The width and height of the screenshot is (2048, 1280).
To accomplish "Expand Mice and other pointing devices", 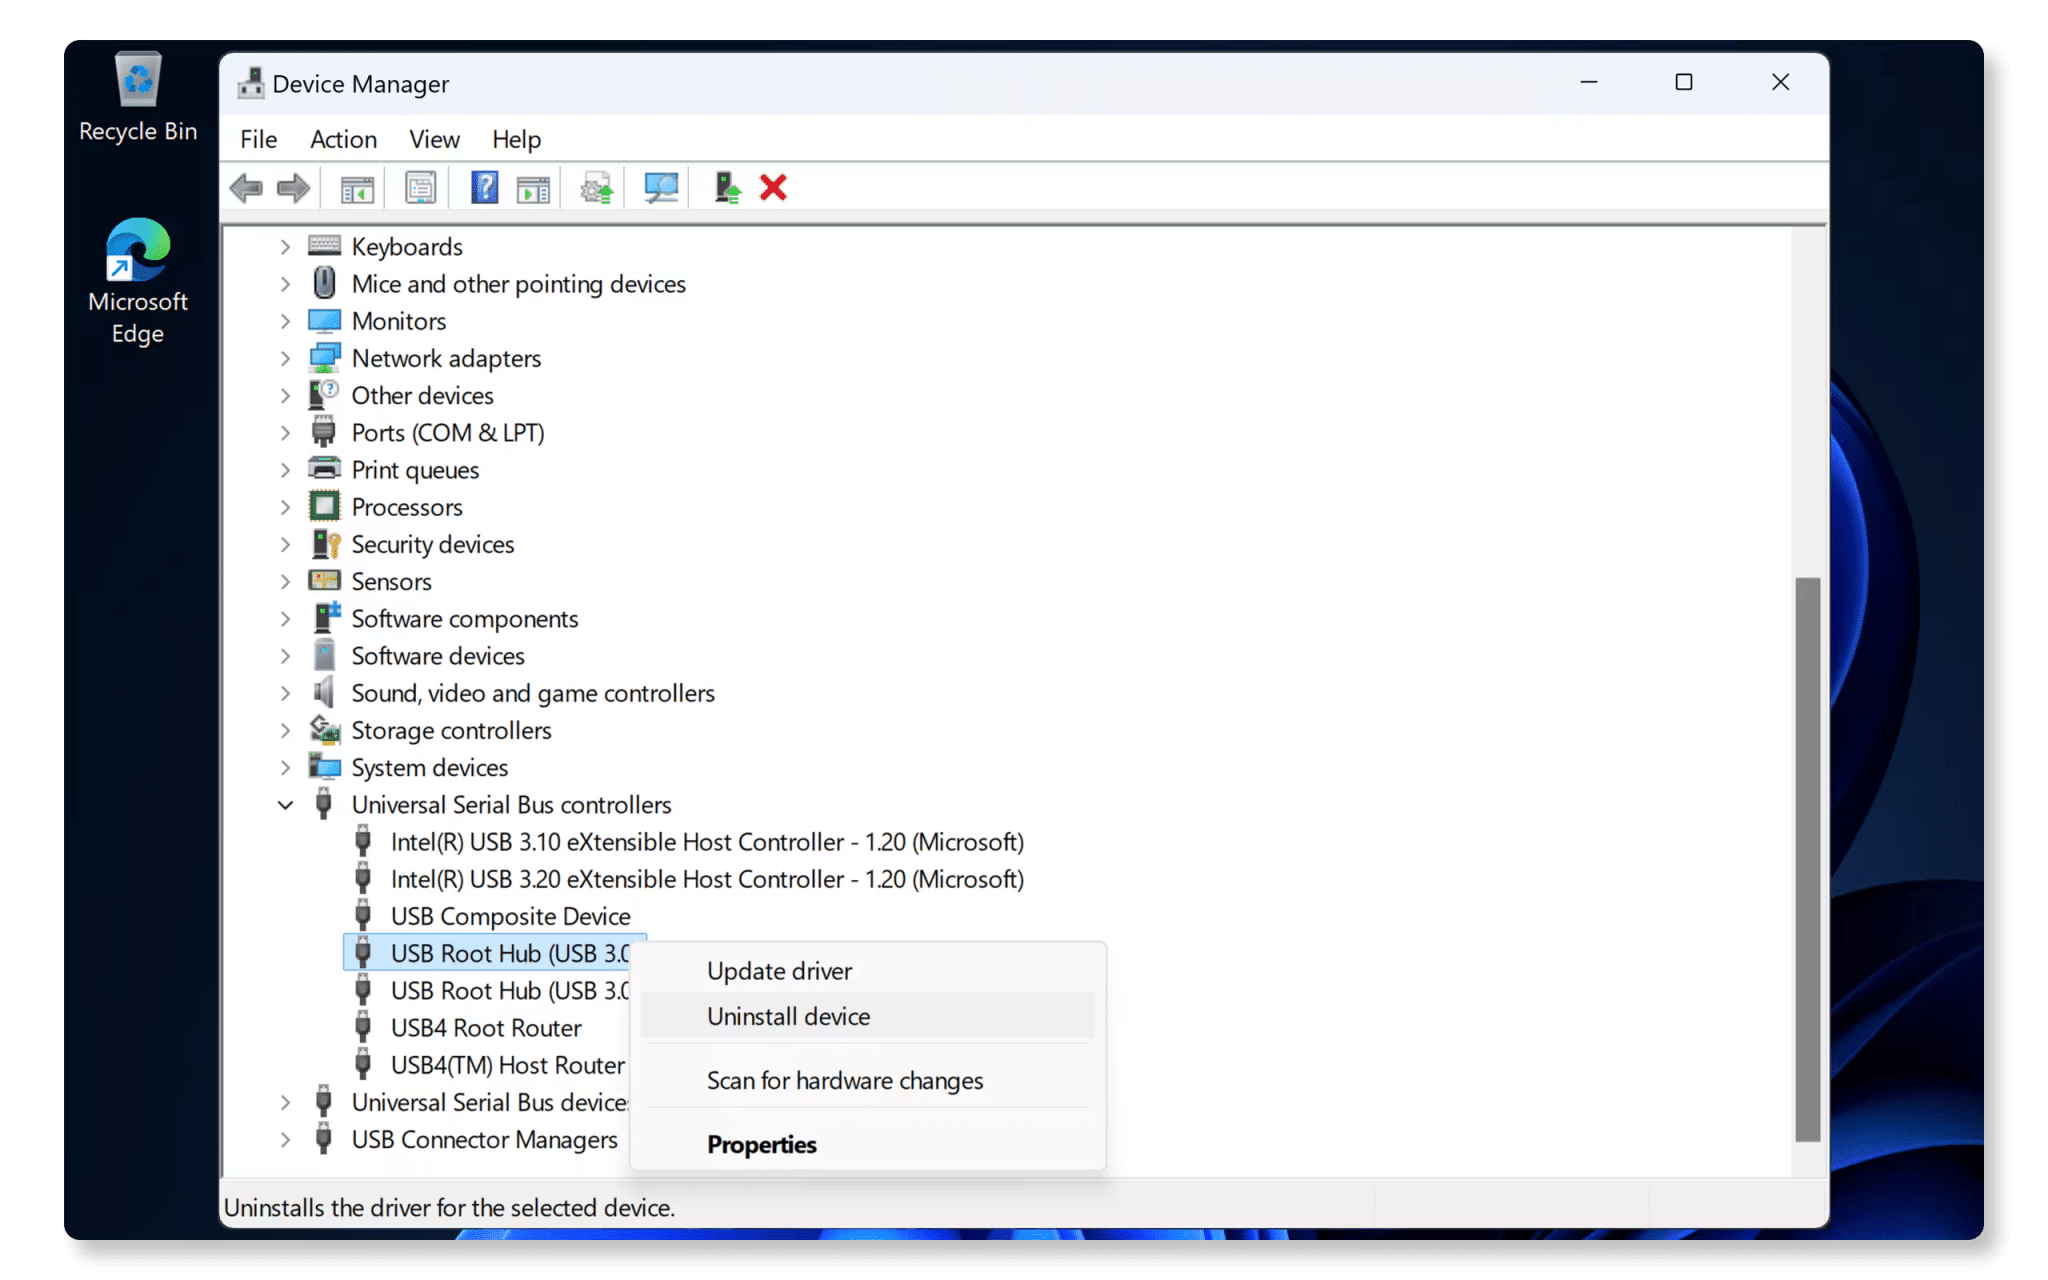I will (x=285, y=284).
